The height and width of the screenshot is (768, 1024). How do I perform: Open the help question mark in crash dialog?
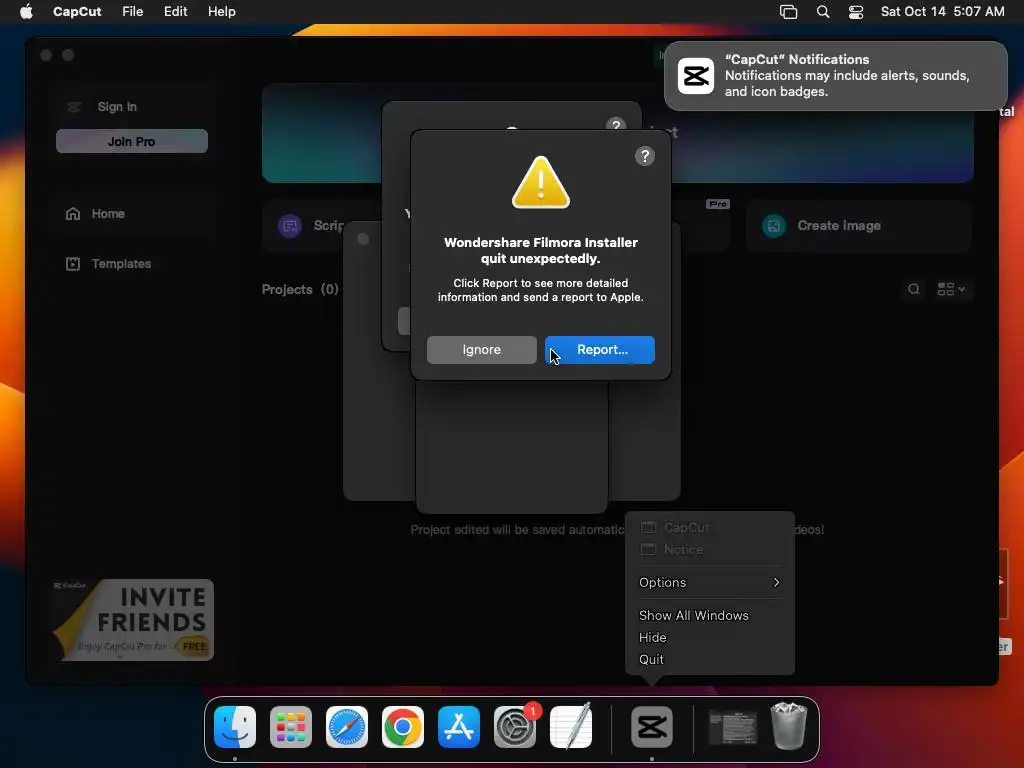[x=645, y=156]
